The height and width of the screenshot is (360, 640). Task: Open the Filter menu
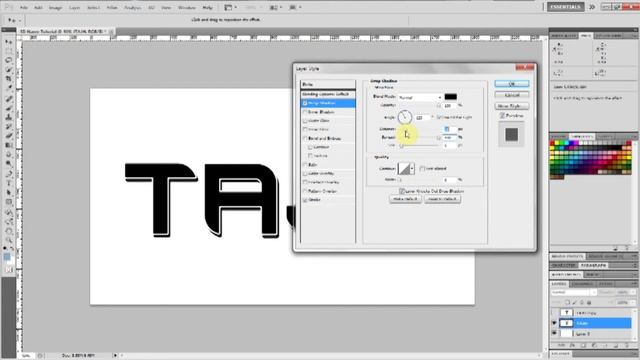[x=112, y=7]
